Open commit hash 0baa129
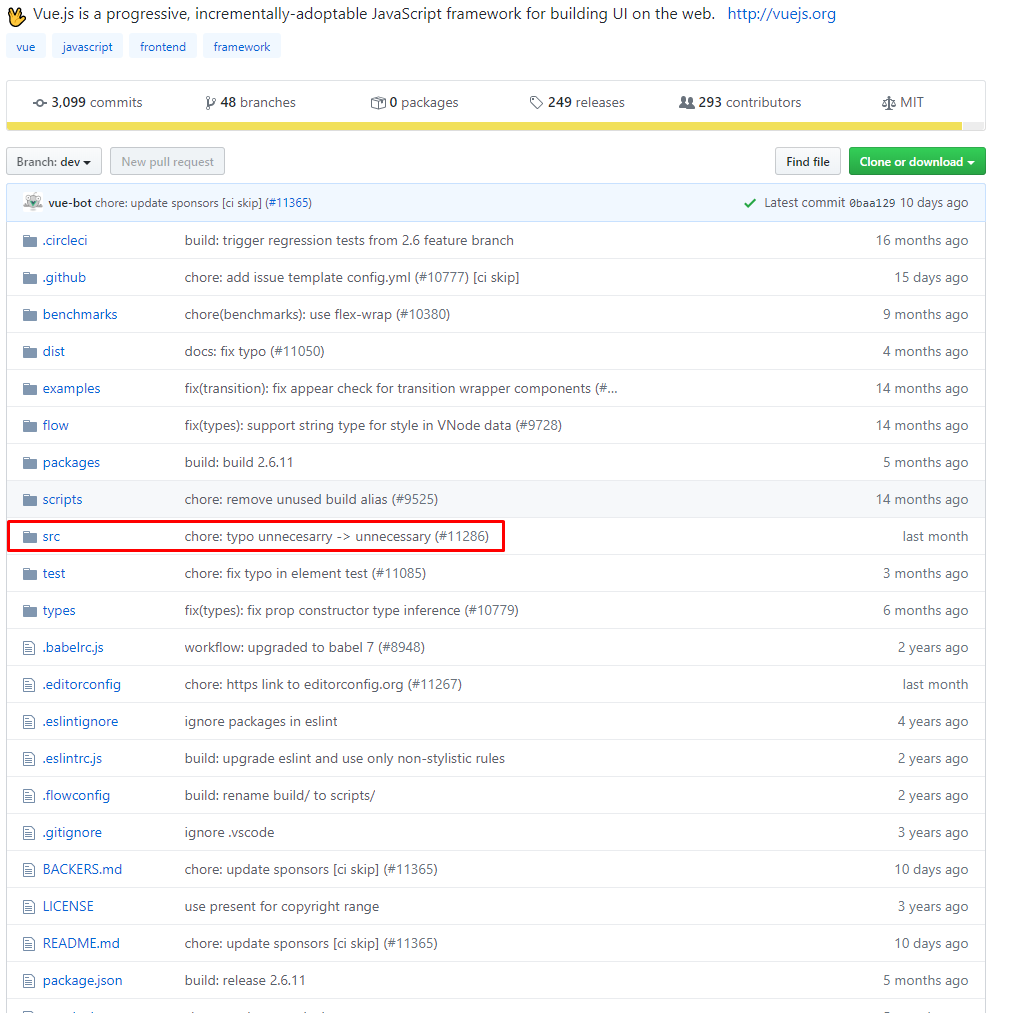This screenshot has height=1013, width=1011. pyautogui.click(x=872, y=203)
